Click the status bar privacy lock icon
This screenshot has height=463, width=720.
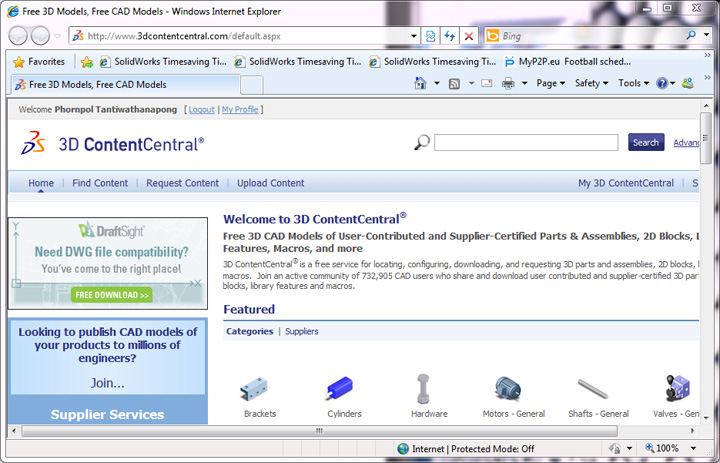coord(614,448)
